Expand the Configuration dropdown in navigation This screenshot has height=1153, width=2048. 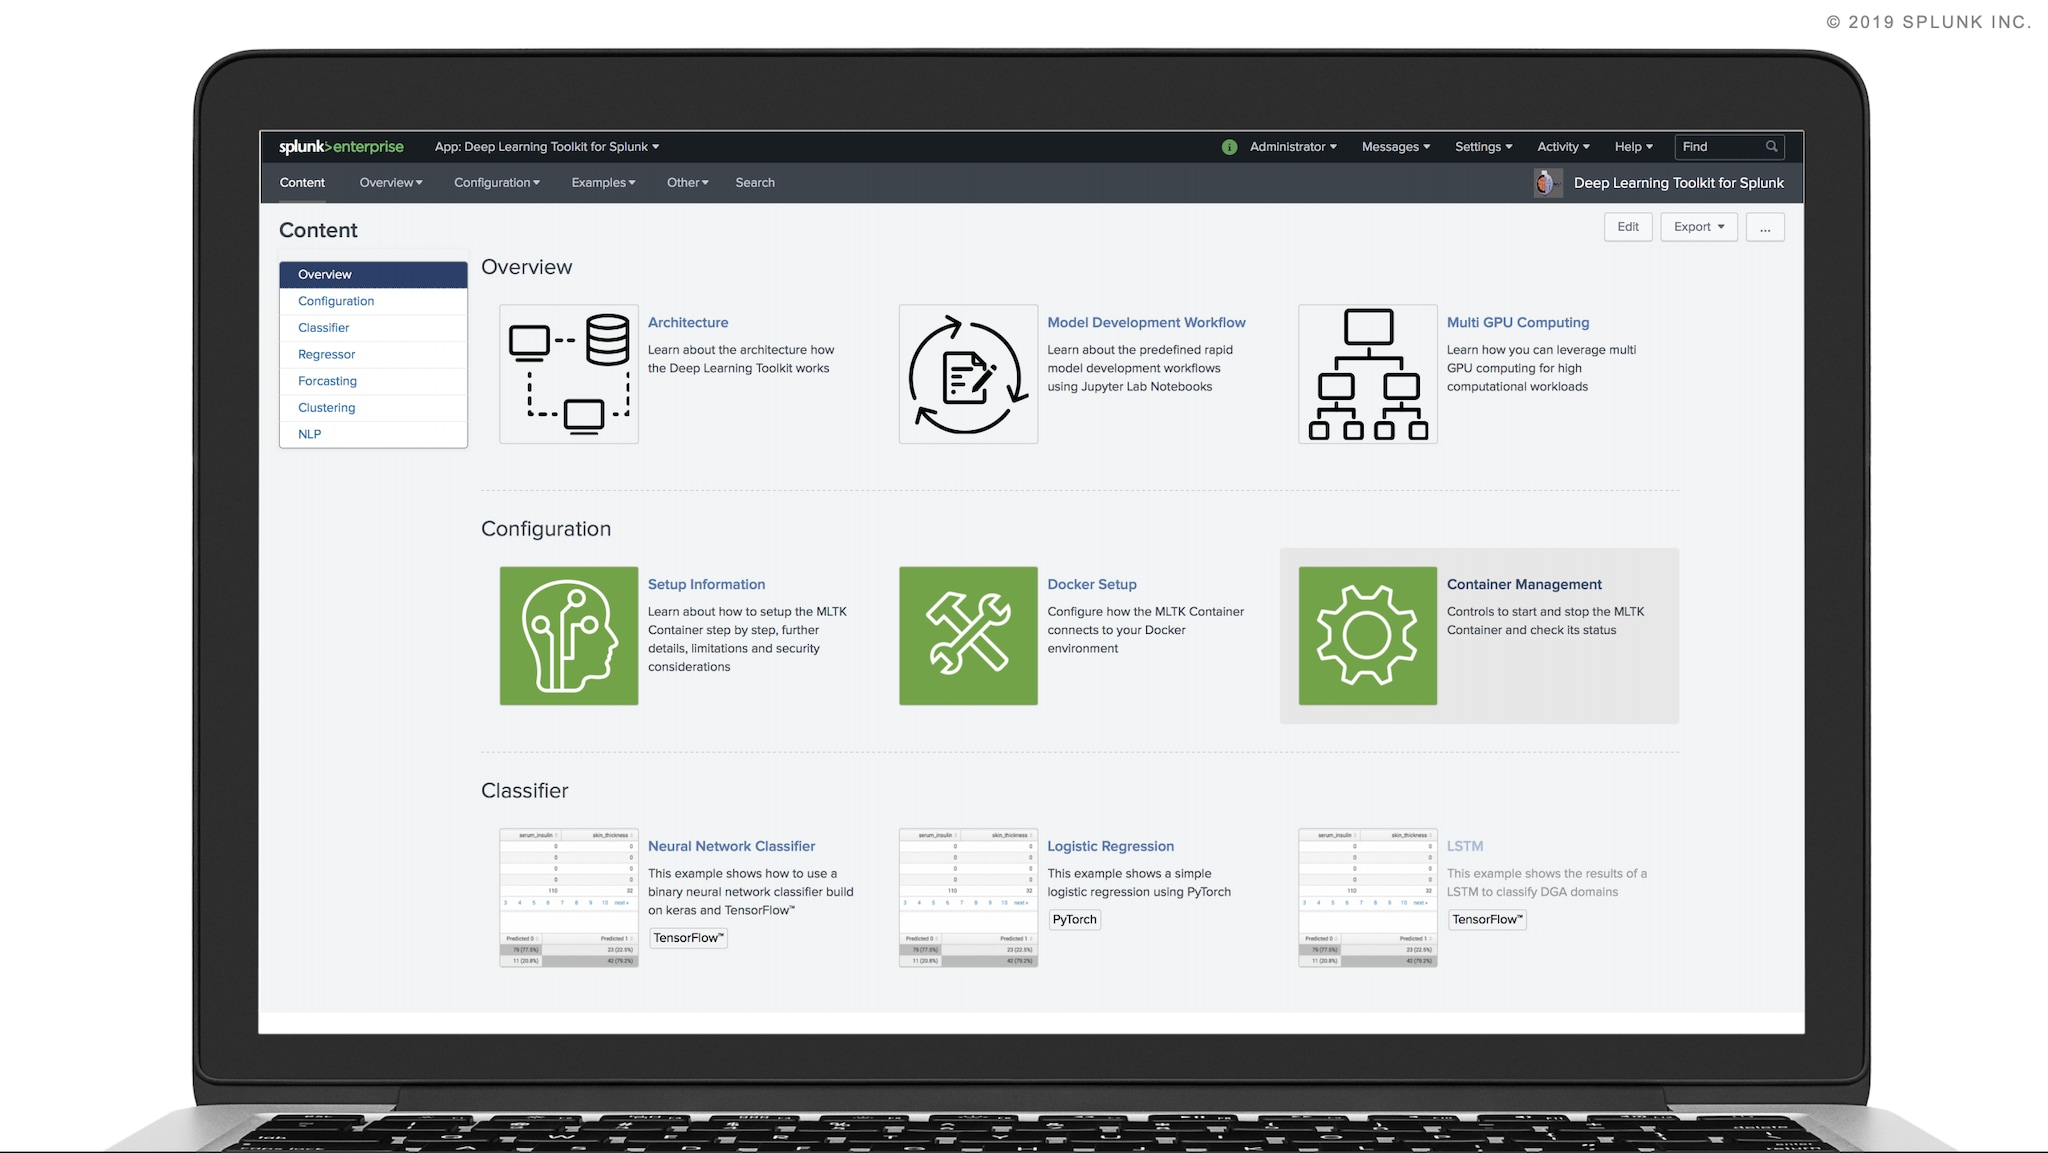pos(497,181)
